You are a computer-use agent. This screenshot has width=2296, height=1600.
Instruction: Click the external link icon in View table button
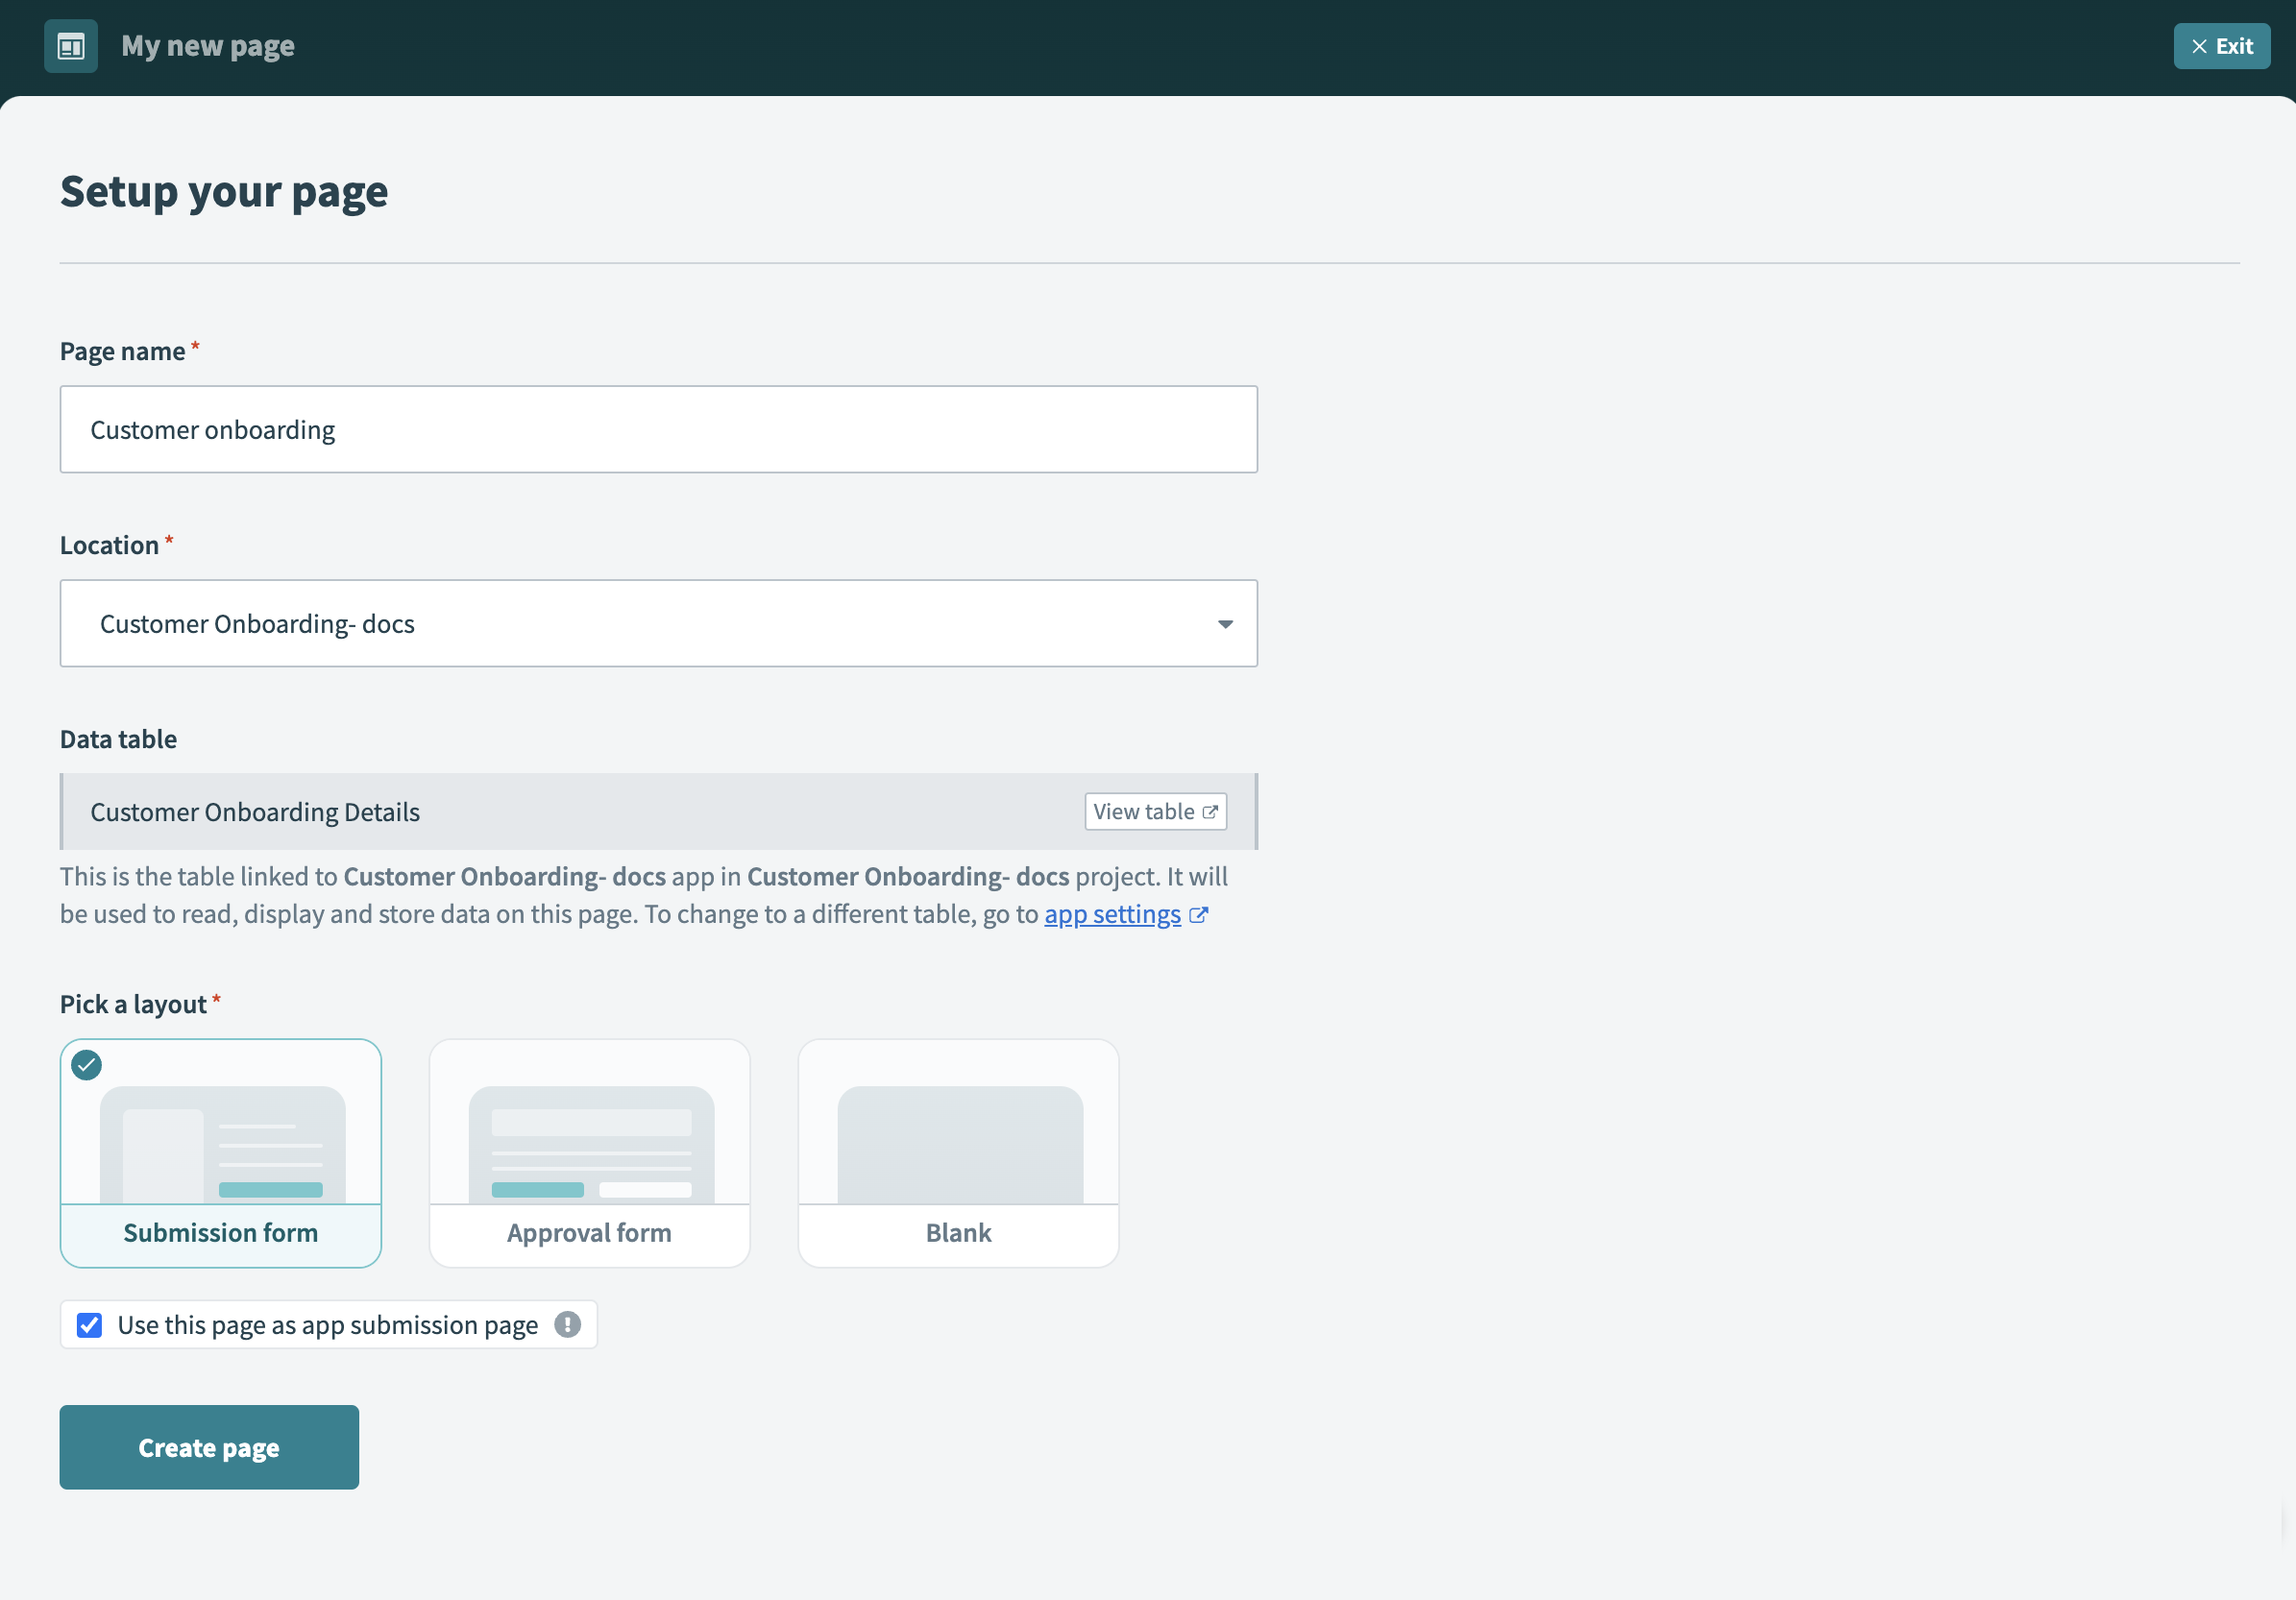1210,811
